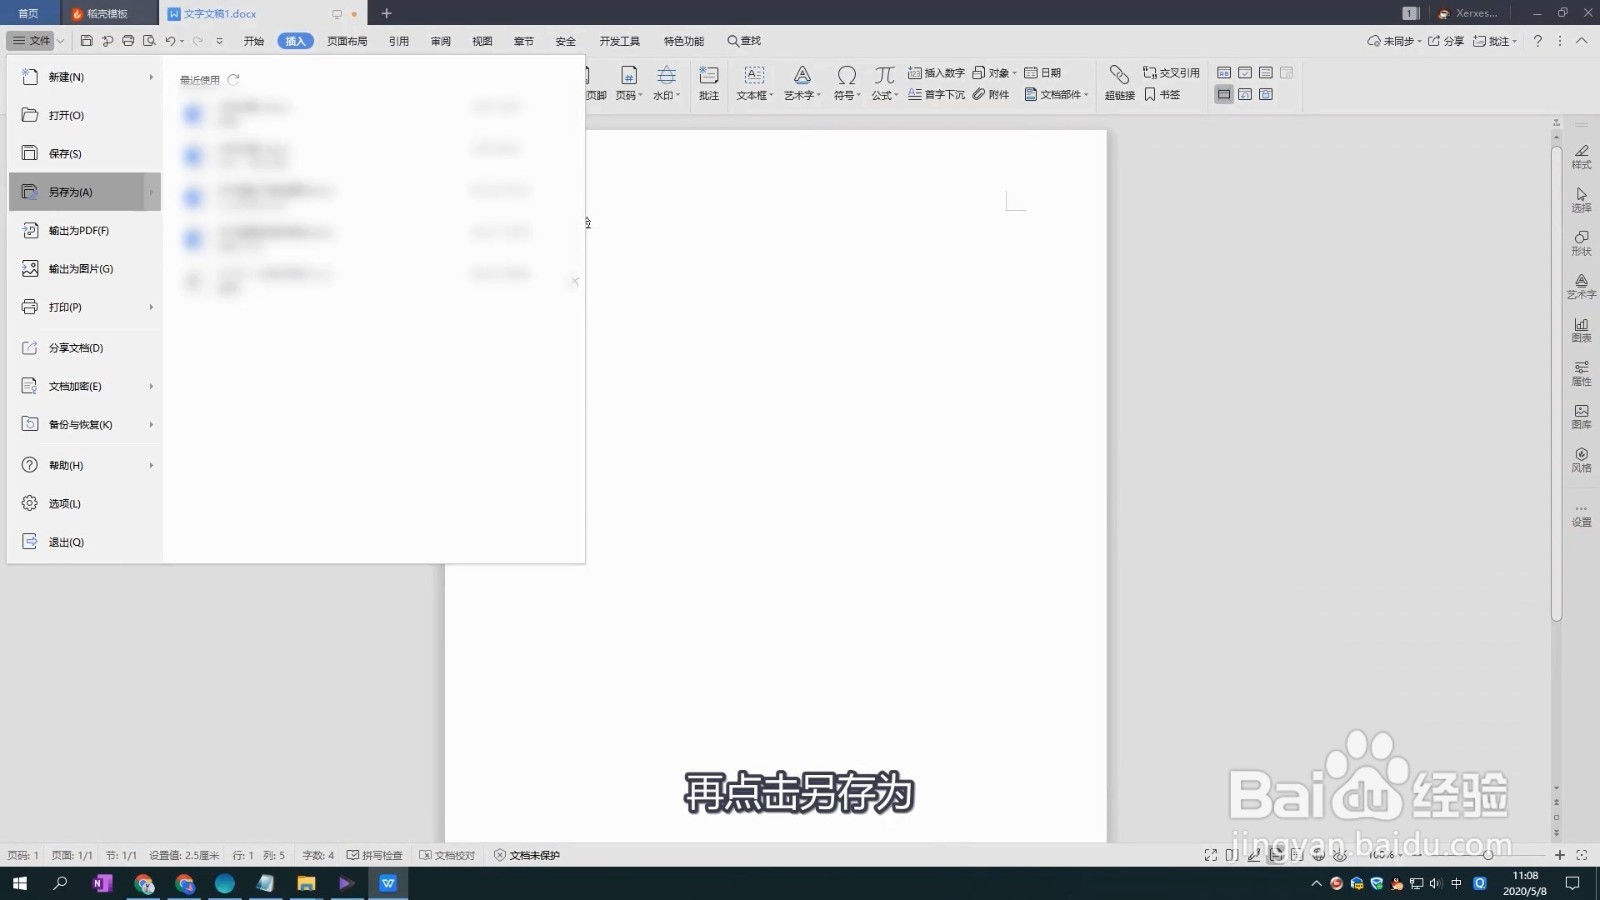The width and height of the screenshot is (1600, 900).
Task: Insert a 批注 comment
Action: (x=709, y=83)
